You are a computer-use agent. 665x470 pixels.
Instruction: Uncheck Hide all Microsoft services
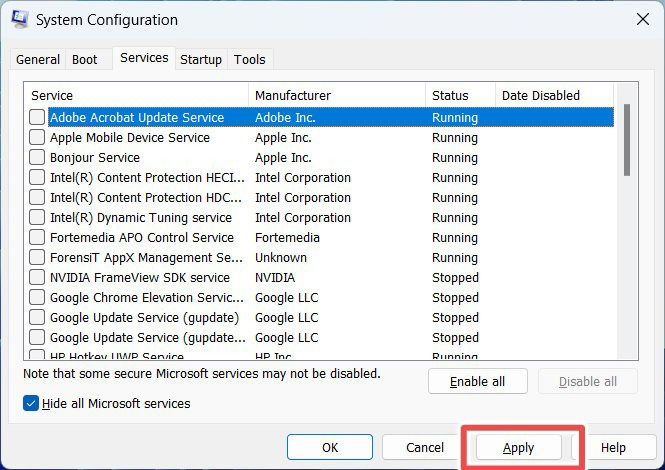(x=31, y=403)
